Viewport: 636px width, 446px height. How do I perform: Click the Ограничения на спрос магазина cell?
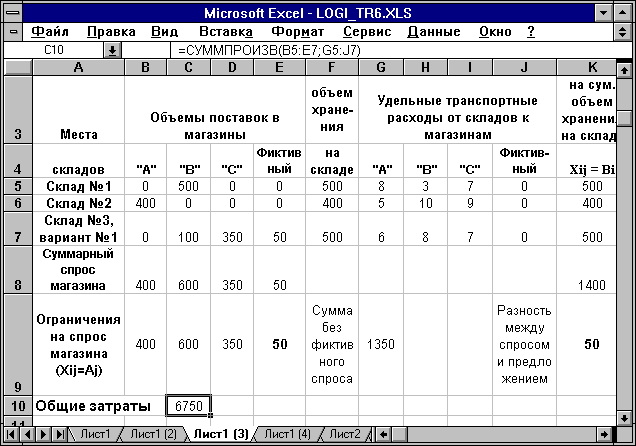click(x=79, y=345)
